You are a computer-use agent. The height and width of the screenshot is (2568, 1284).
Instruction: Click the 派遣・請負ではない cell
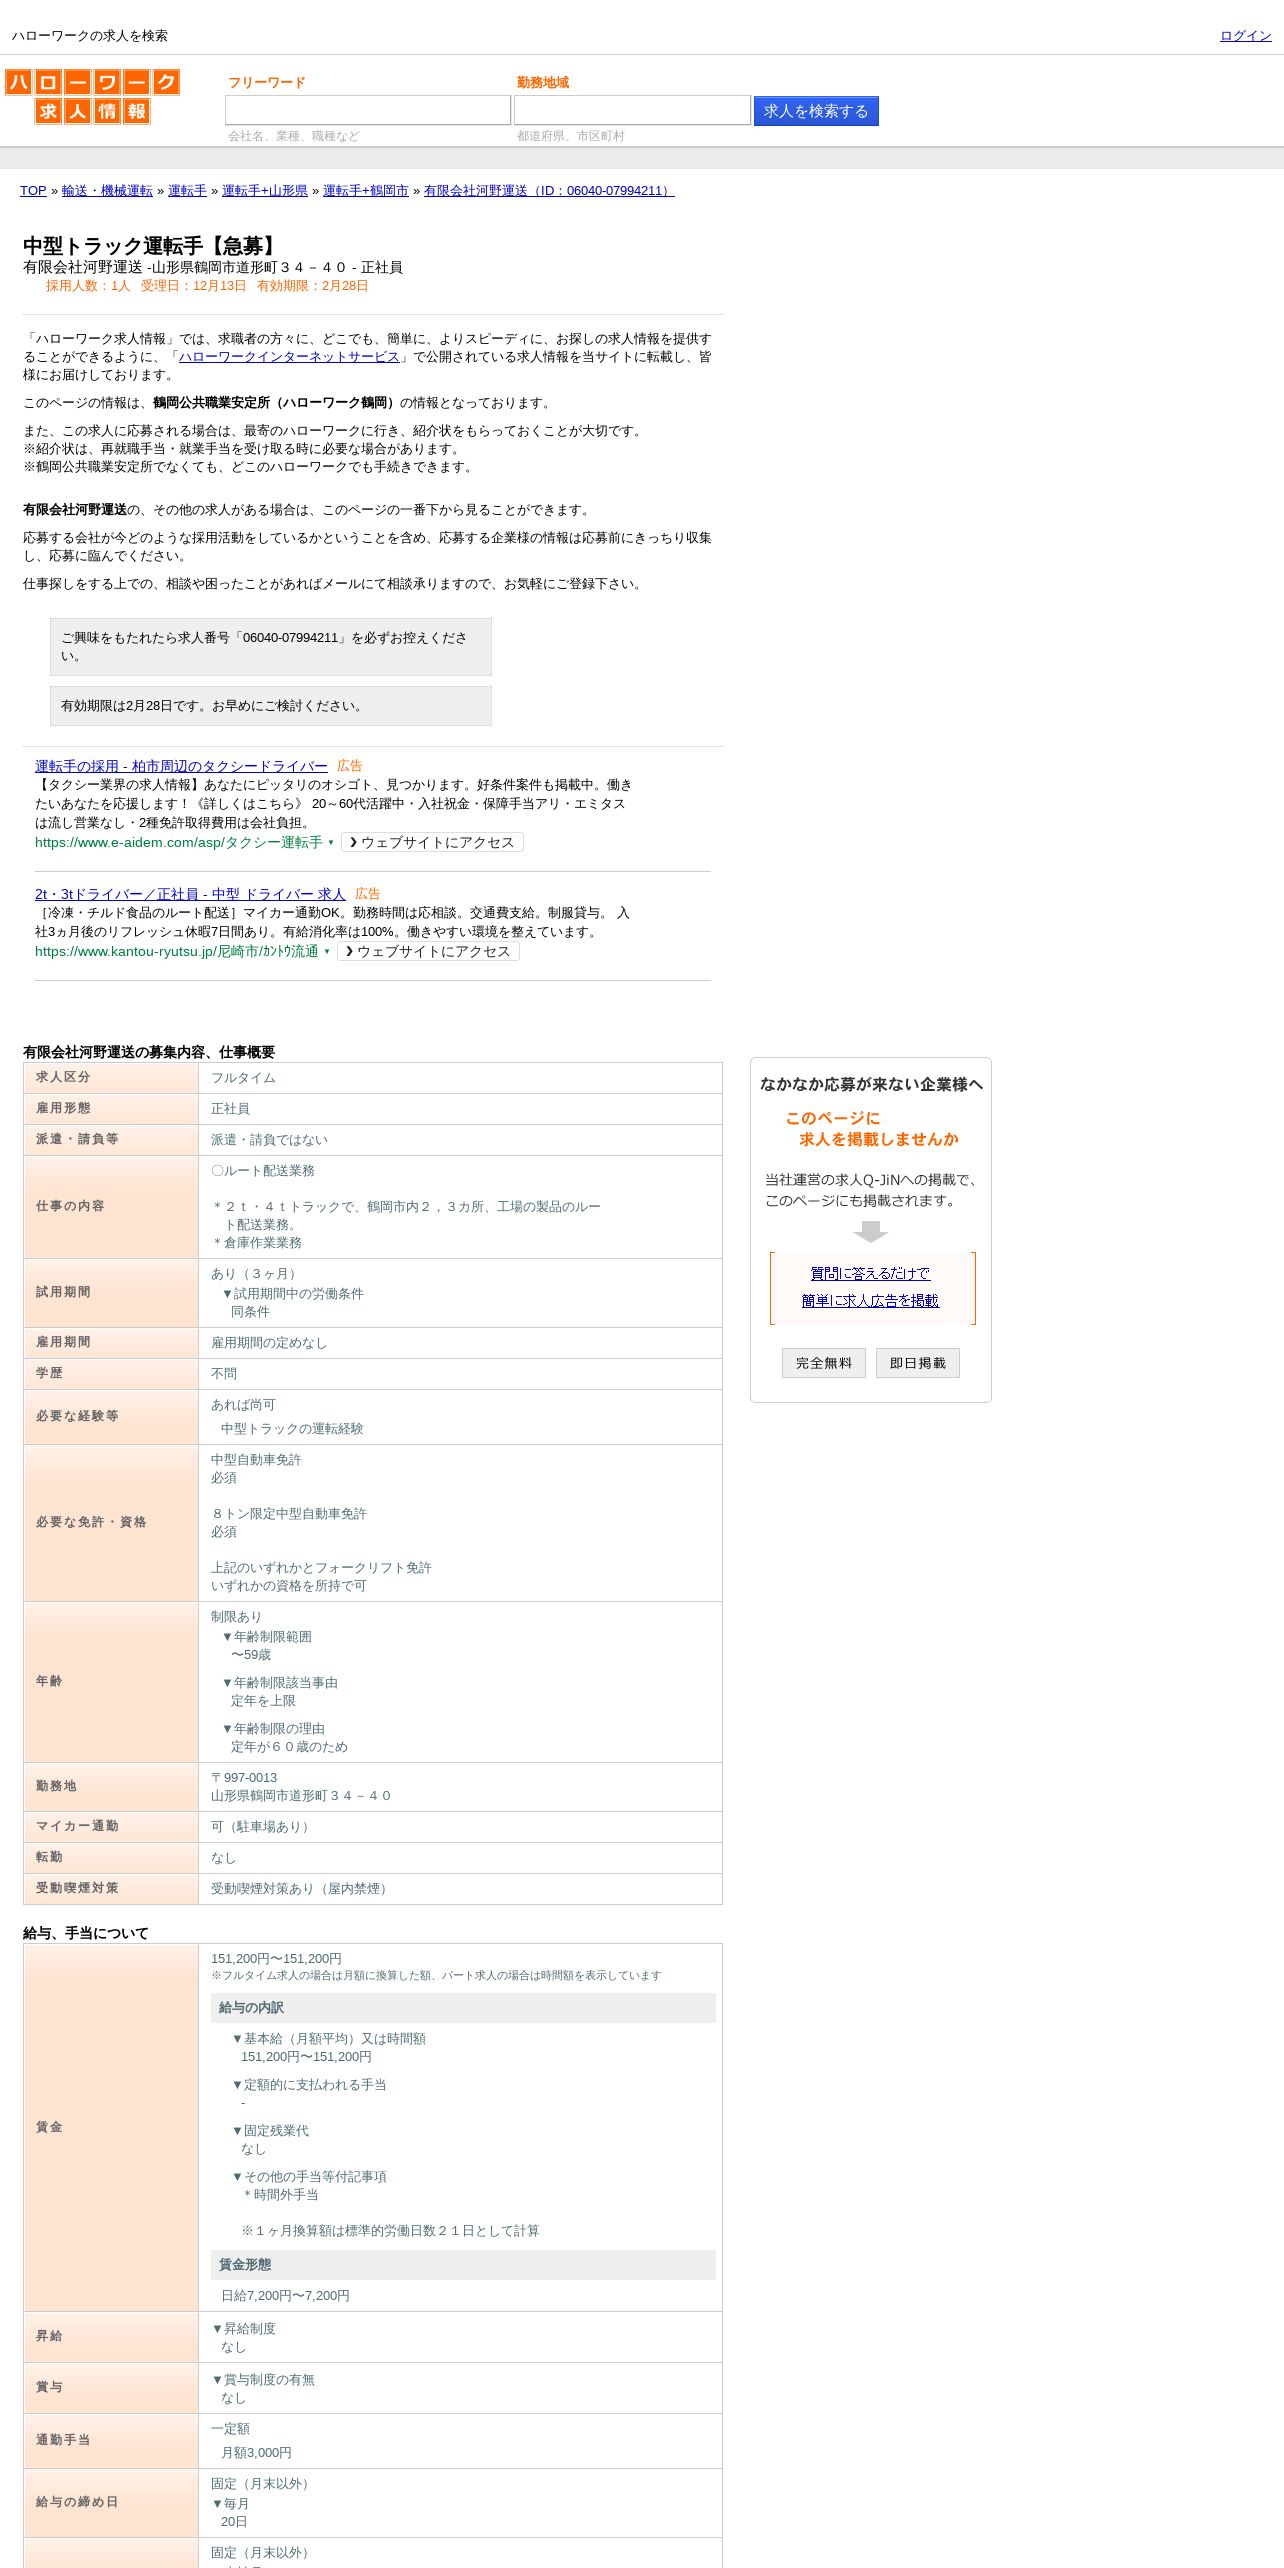pos(460,1140)
